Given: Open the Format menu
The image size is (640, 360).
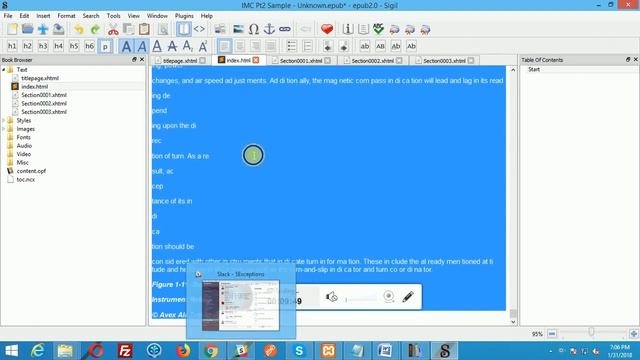Looking at the screenshot, I should [x=66, y=16].
